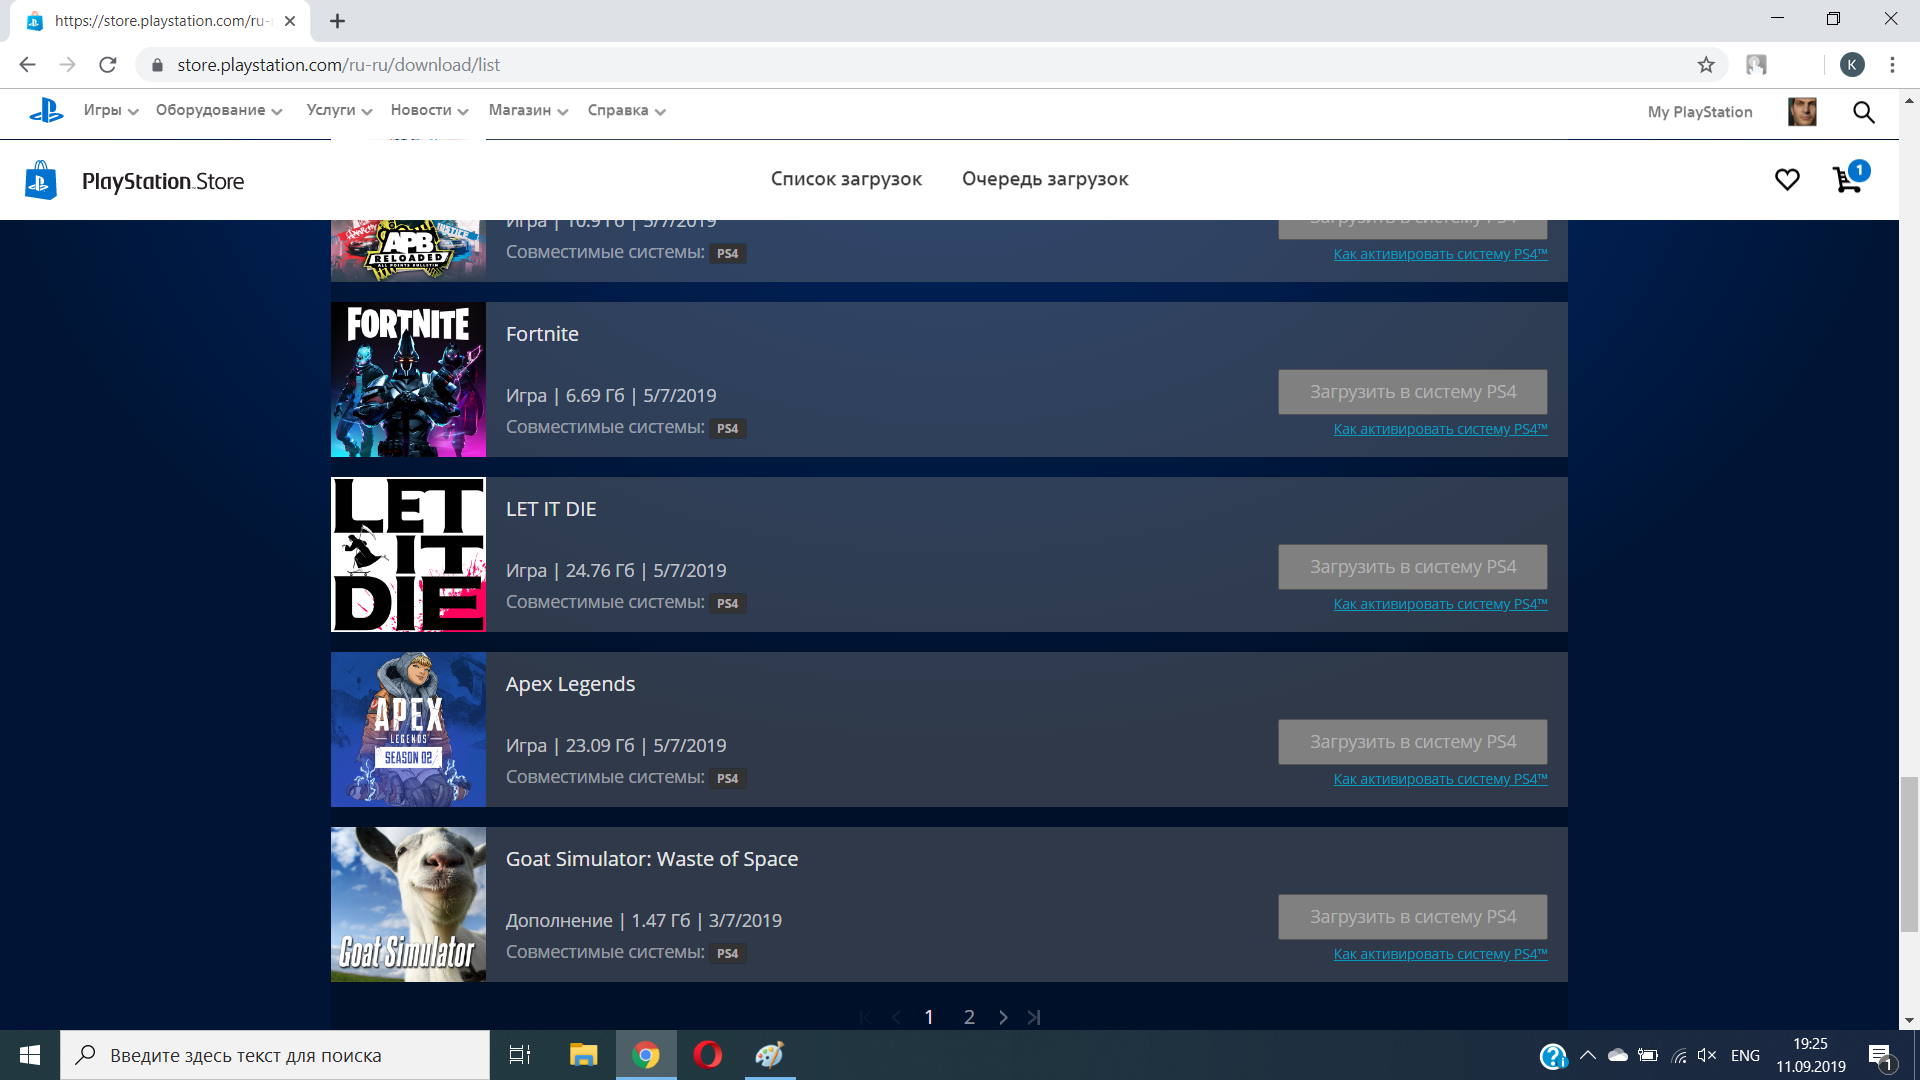
Task: Download LET IT DIE to PS4 system
Action: (1412, 567)
